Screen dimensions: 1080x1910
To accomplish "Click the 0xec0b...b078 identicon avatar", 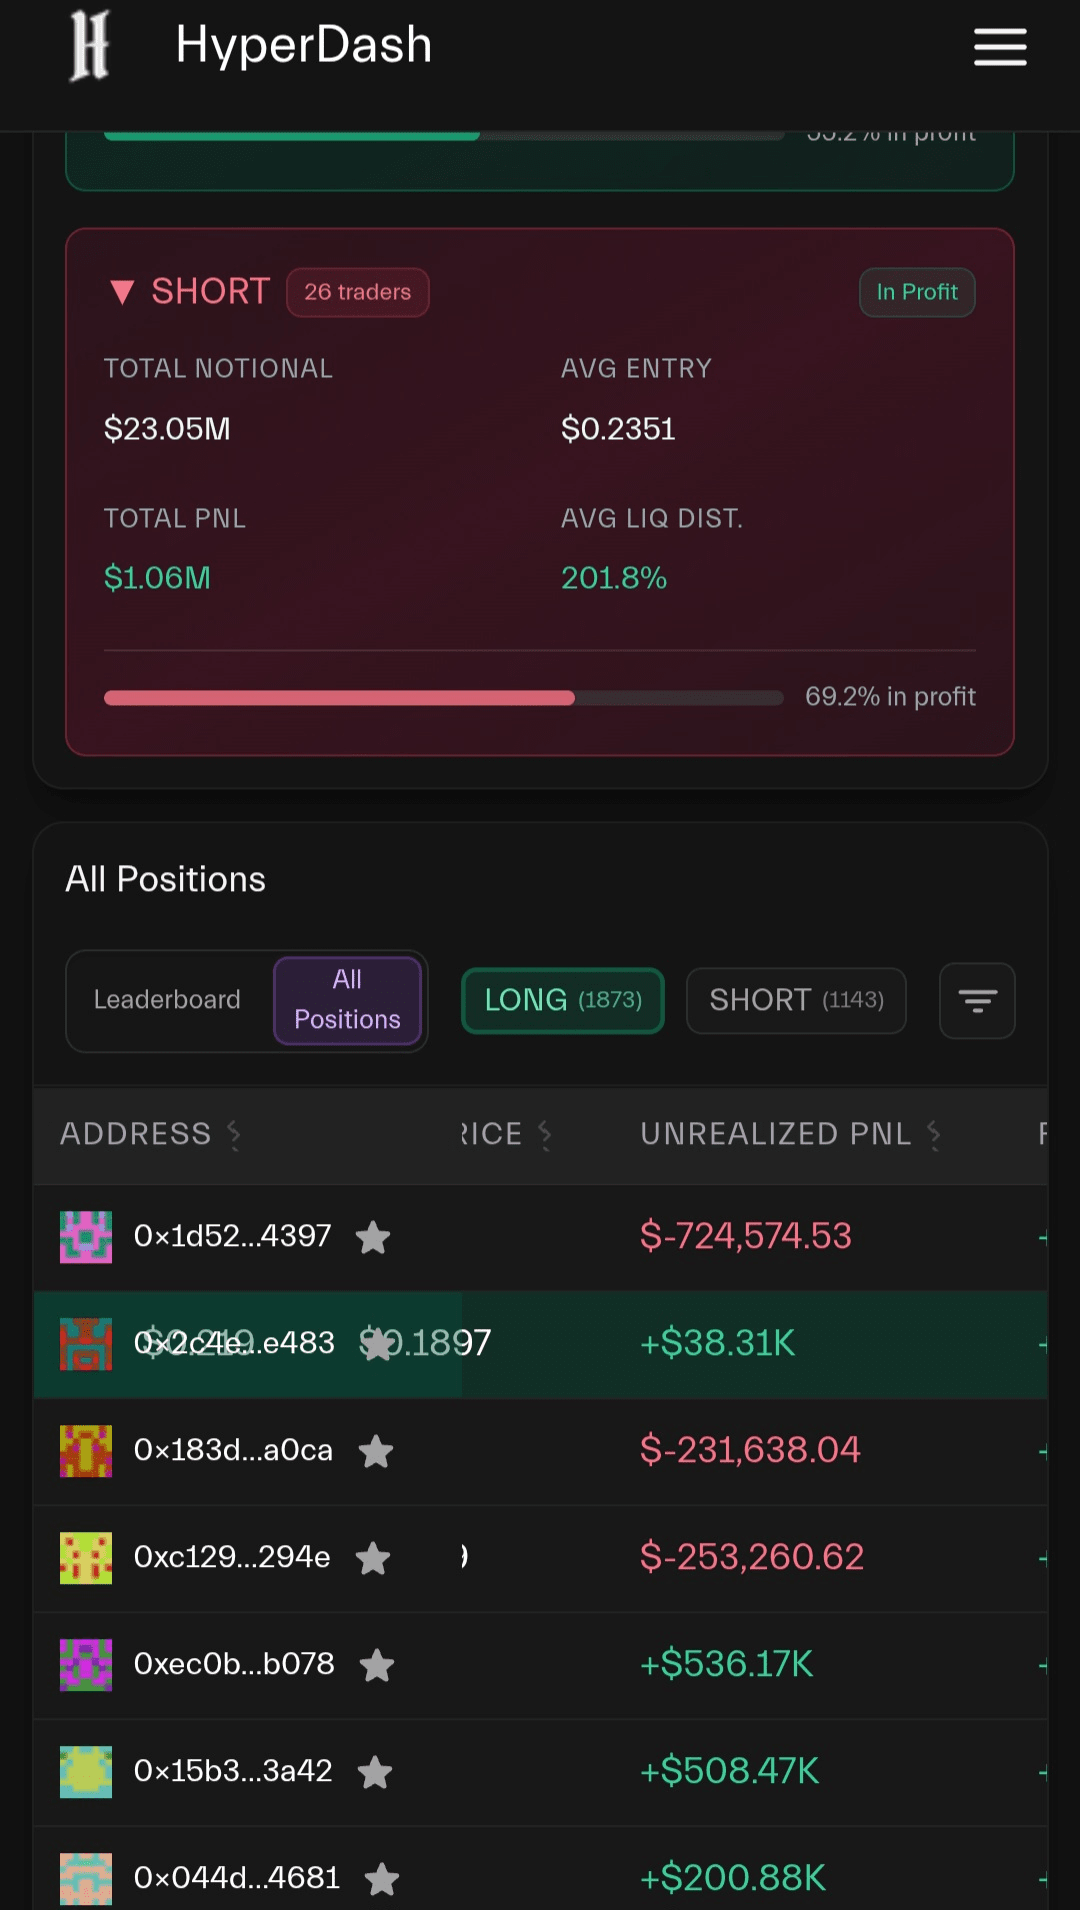I will [x=86, y=1665].
